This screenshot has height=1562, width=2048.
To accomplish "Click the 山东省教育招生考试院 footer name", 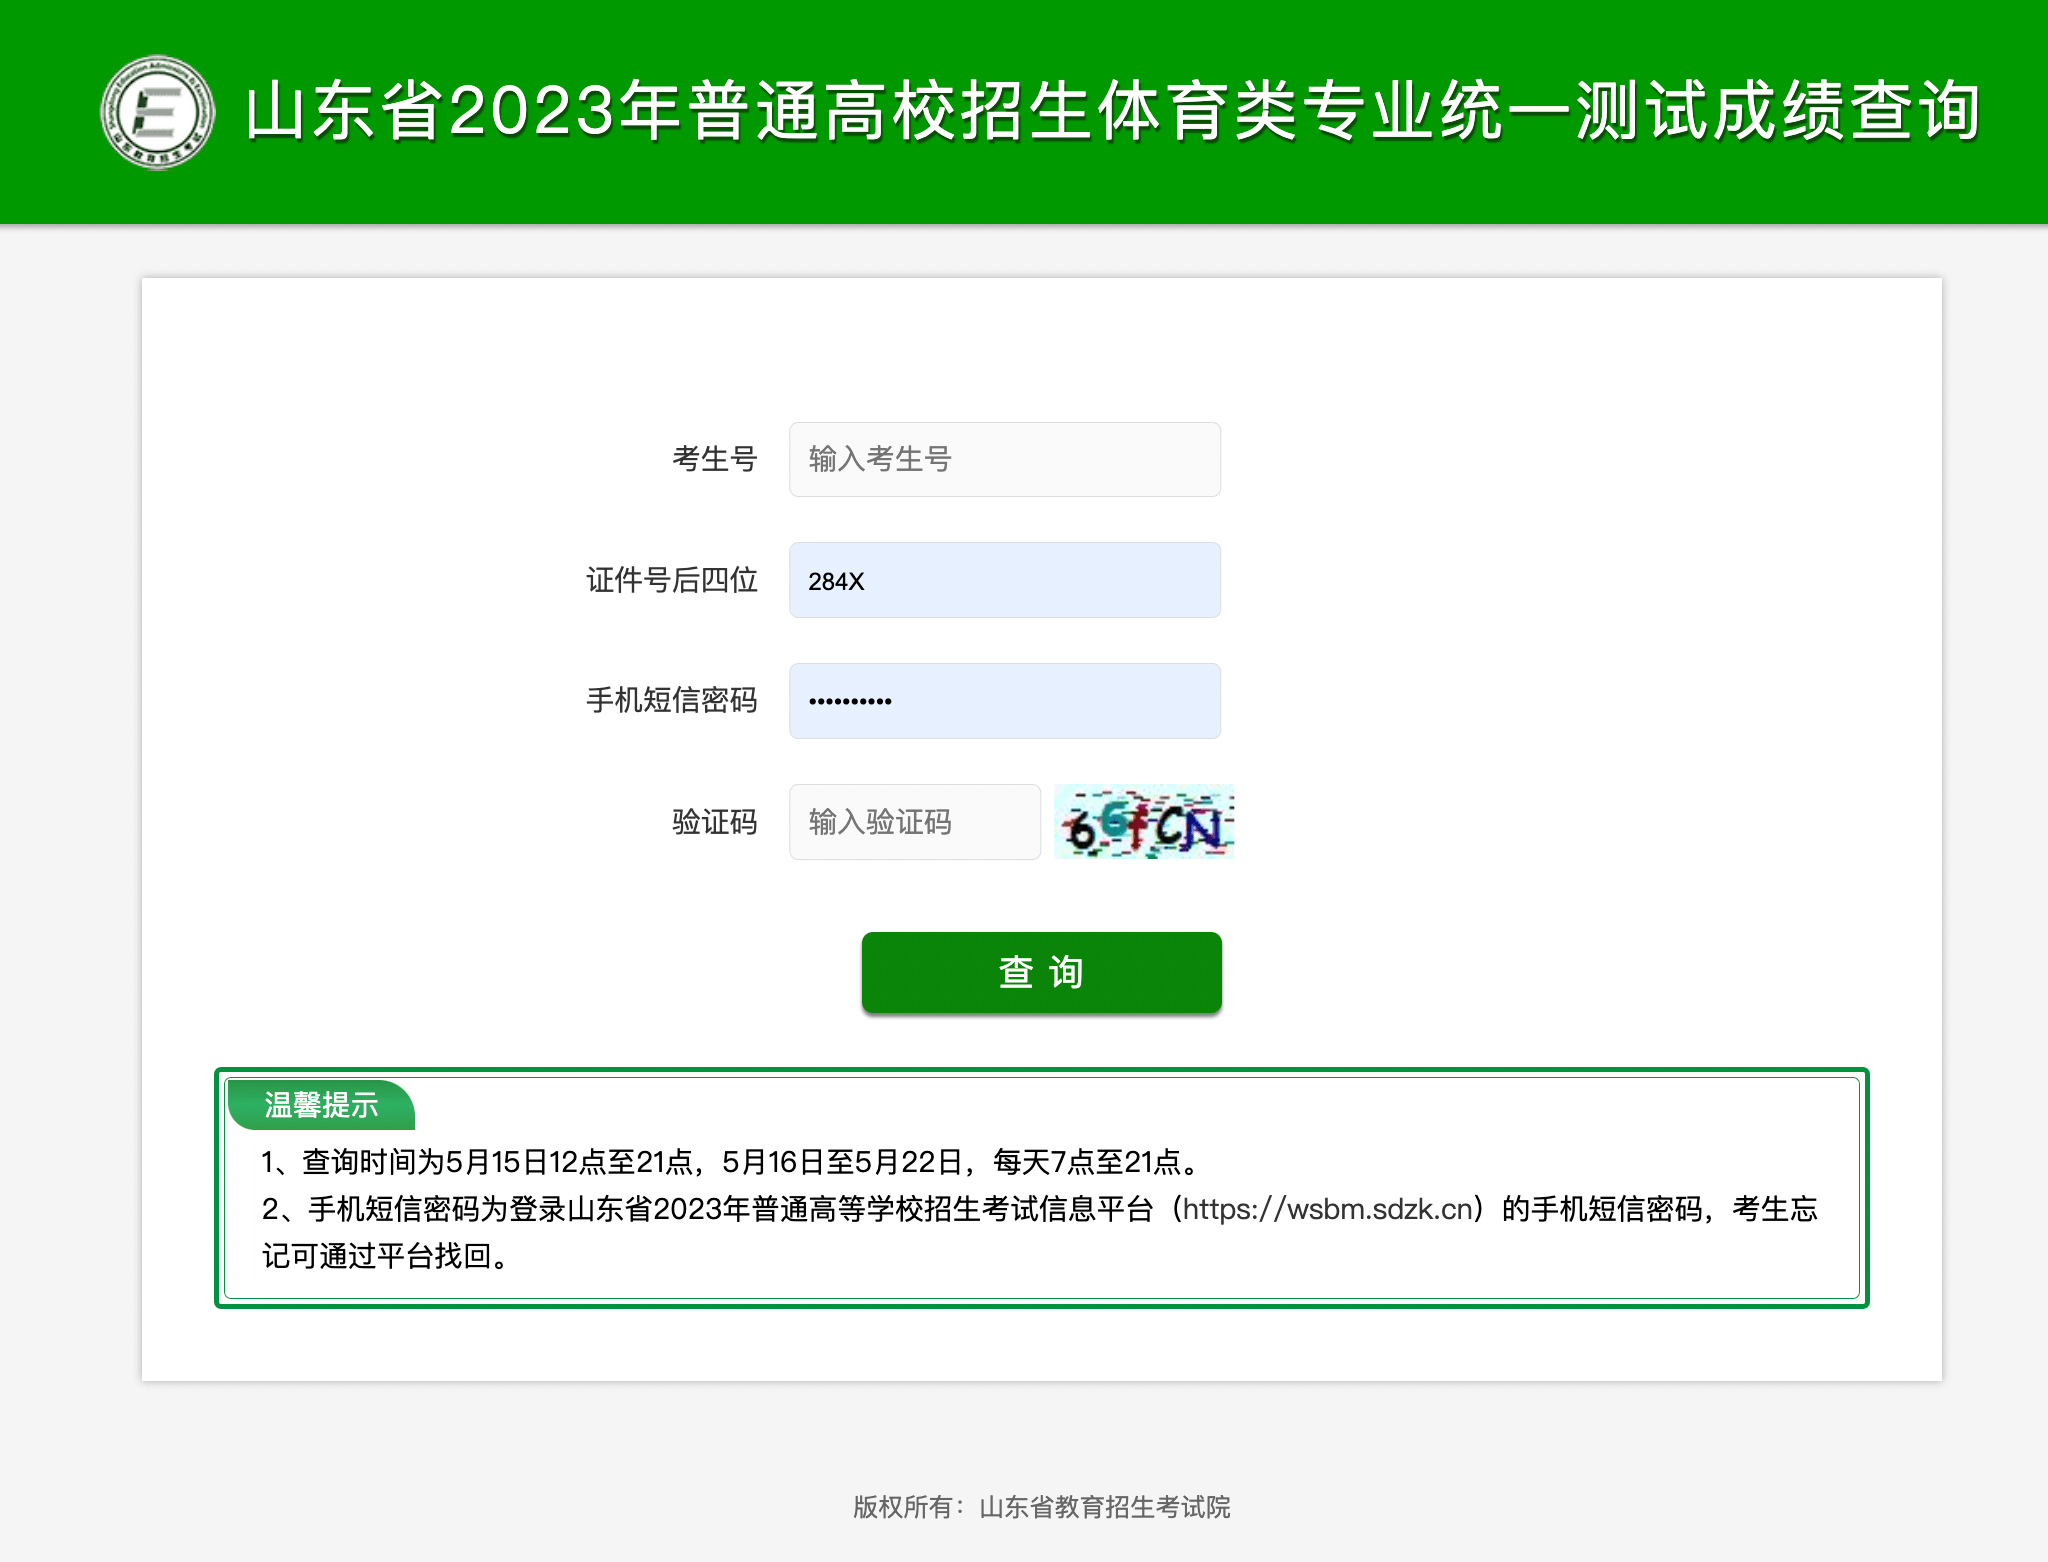I will click(1104, 1507).
